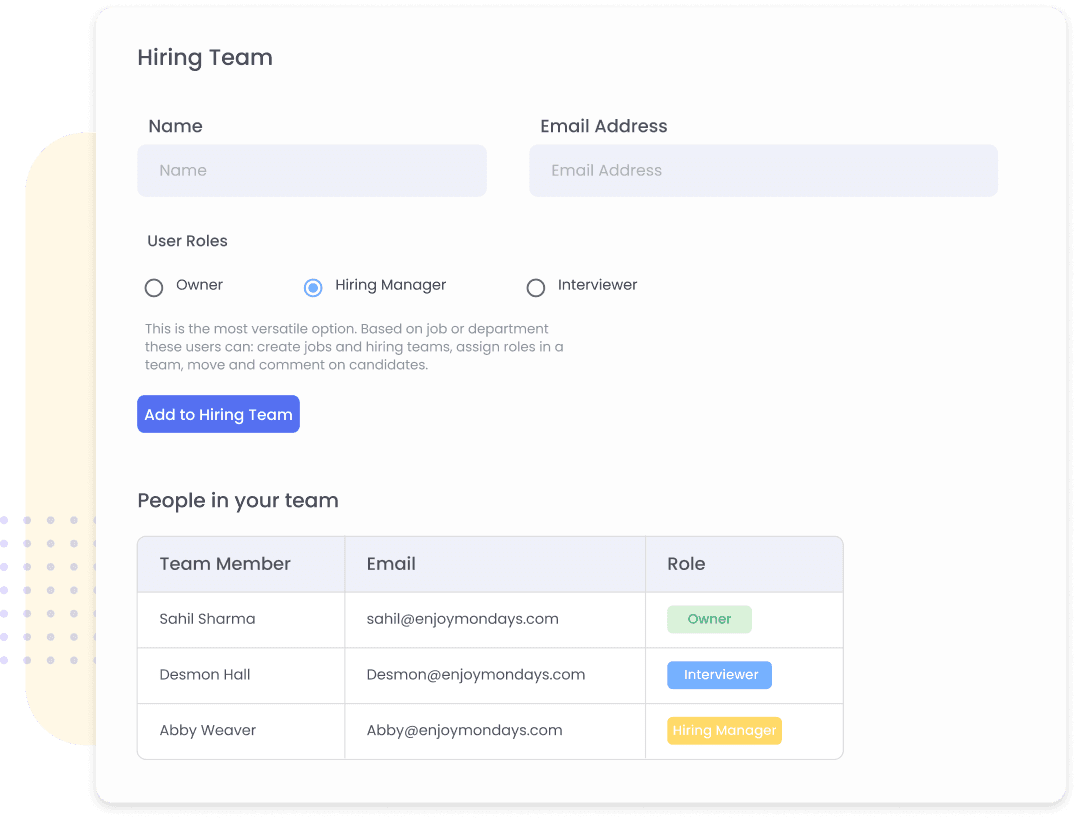Click the Email Address label above the field

pyautogui.click(x=604, y=126)
